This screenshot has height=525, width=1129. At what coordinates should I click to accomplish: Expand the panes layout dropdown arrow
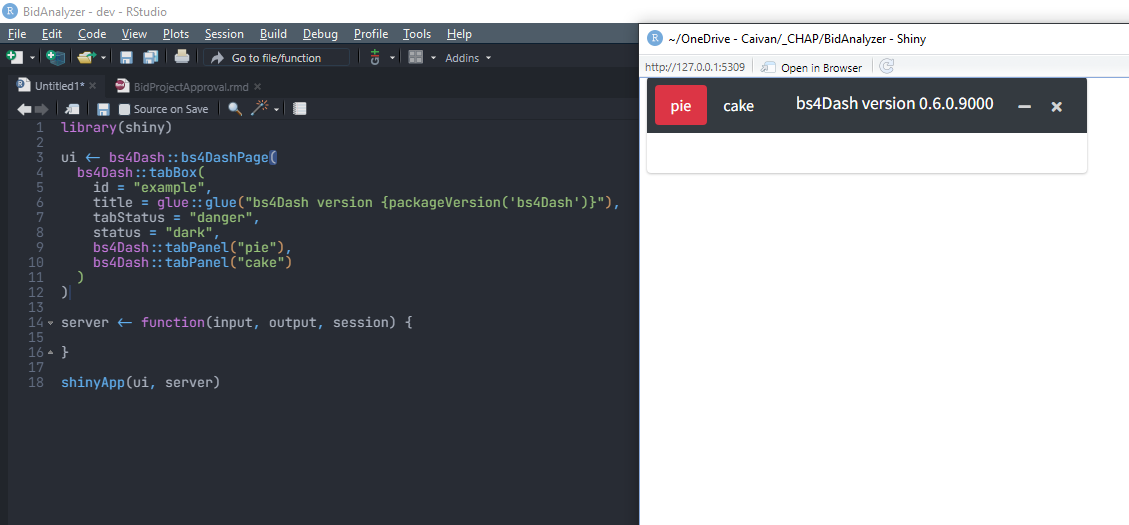pyautogui.click(x=433, y=58)
